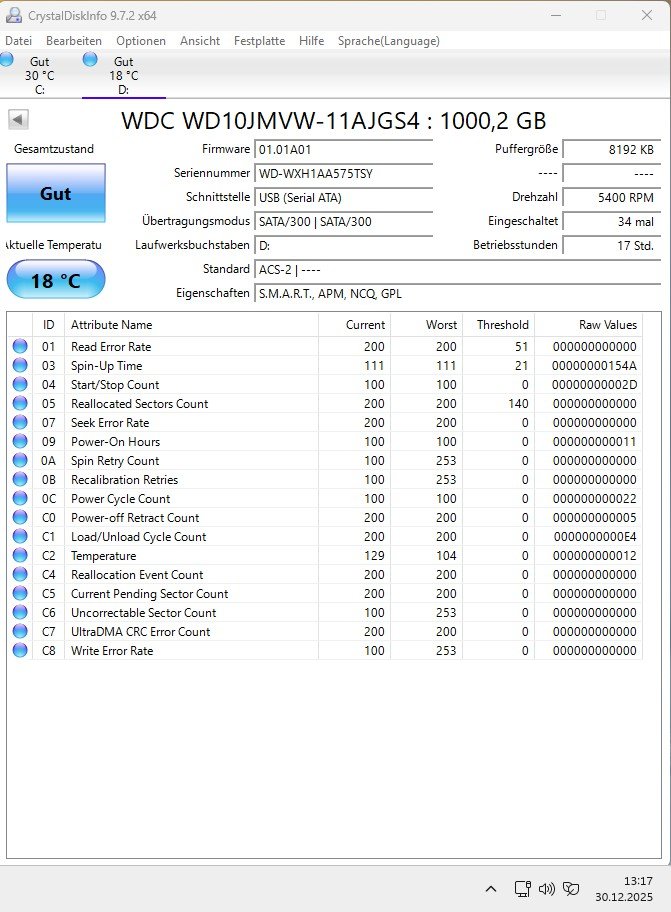The width and height of the screenshot is (671, 912).
Task: Click the Betriebsstunden value 17 Std.
Action: coord(611,245)
